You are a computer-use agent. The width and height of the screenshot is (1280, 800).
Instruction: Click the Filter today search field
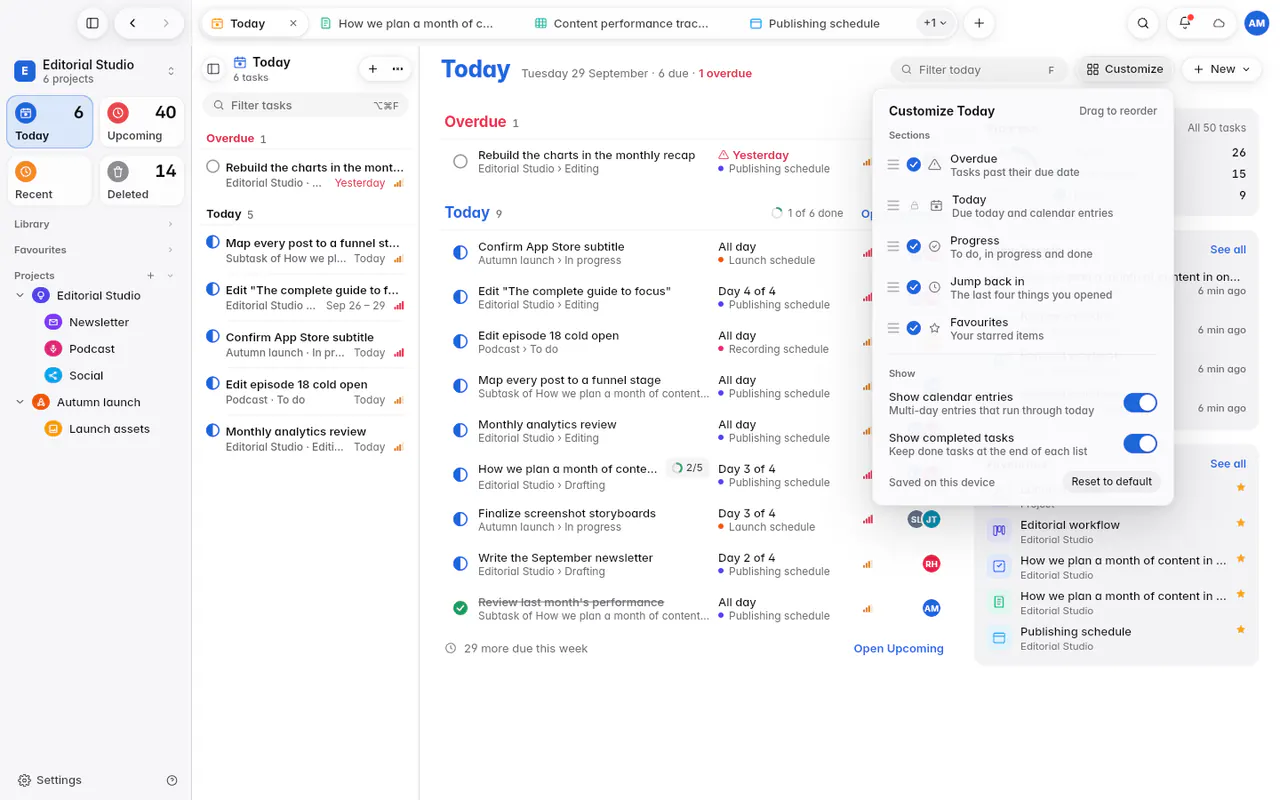pyautogui.click(x=980, y=70)
